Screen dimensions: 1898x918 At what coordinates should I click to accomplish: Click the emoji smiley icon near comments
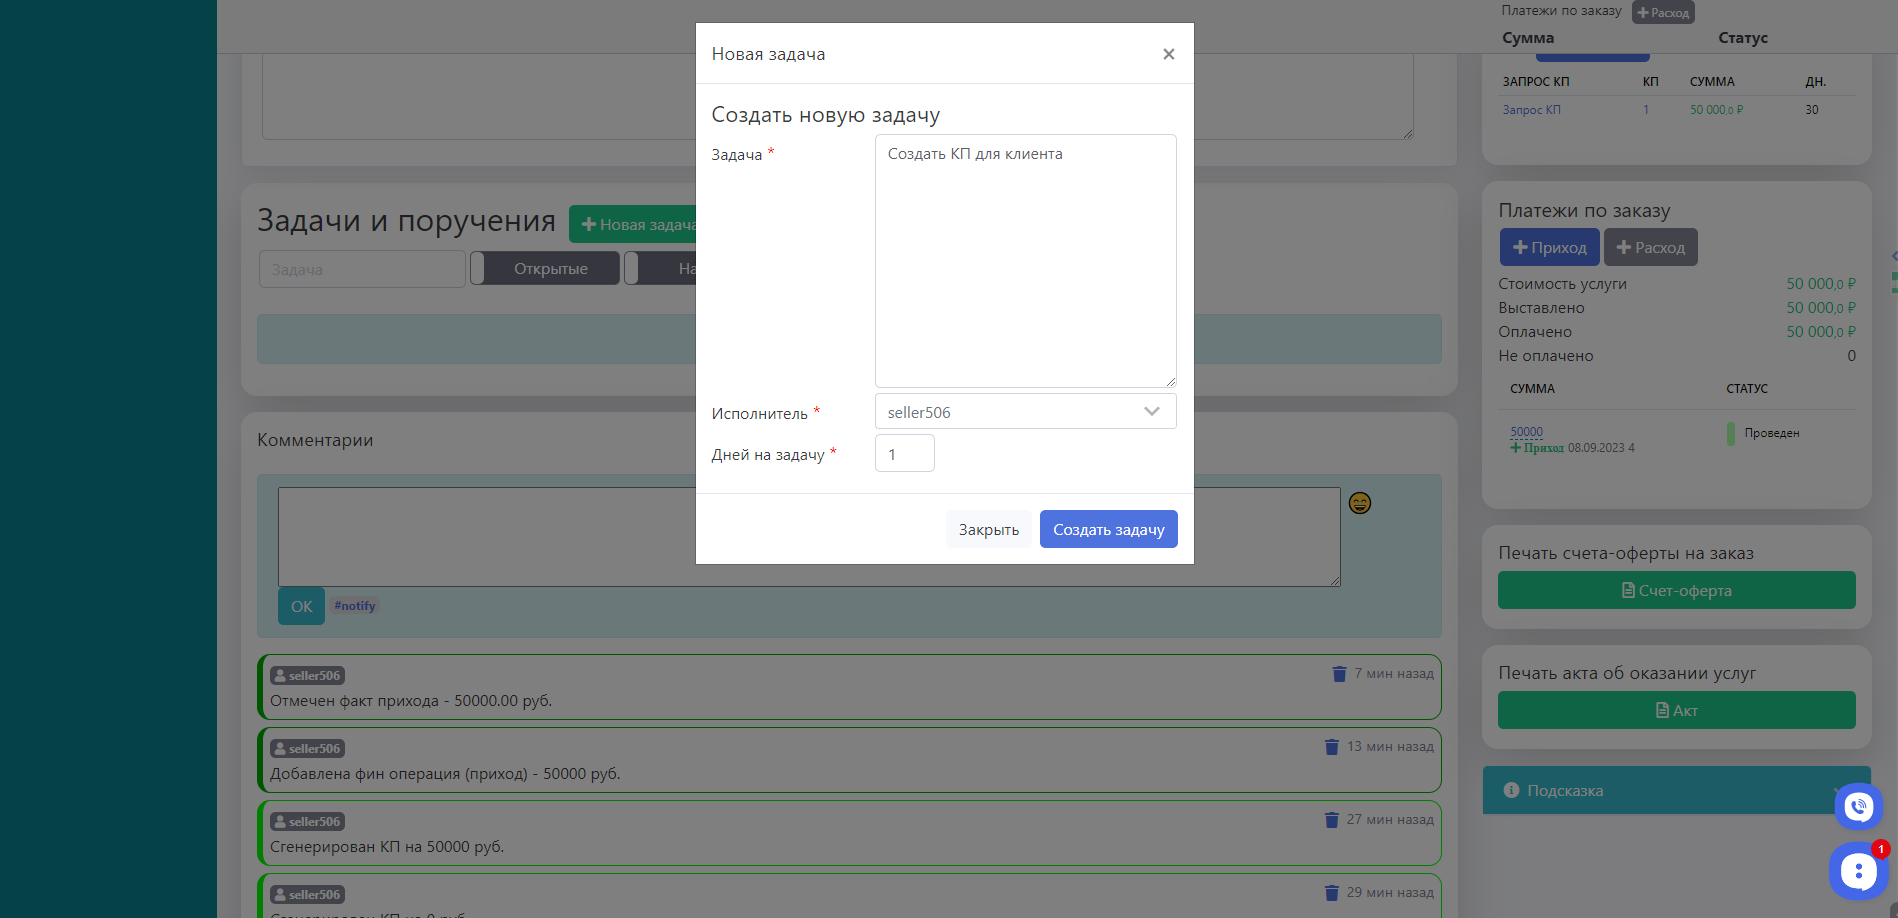[x=1359, y=503]
